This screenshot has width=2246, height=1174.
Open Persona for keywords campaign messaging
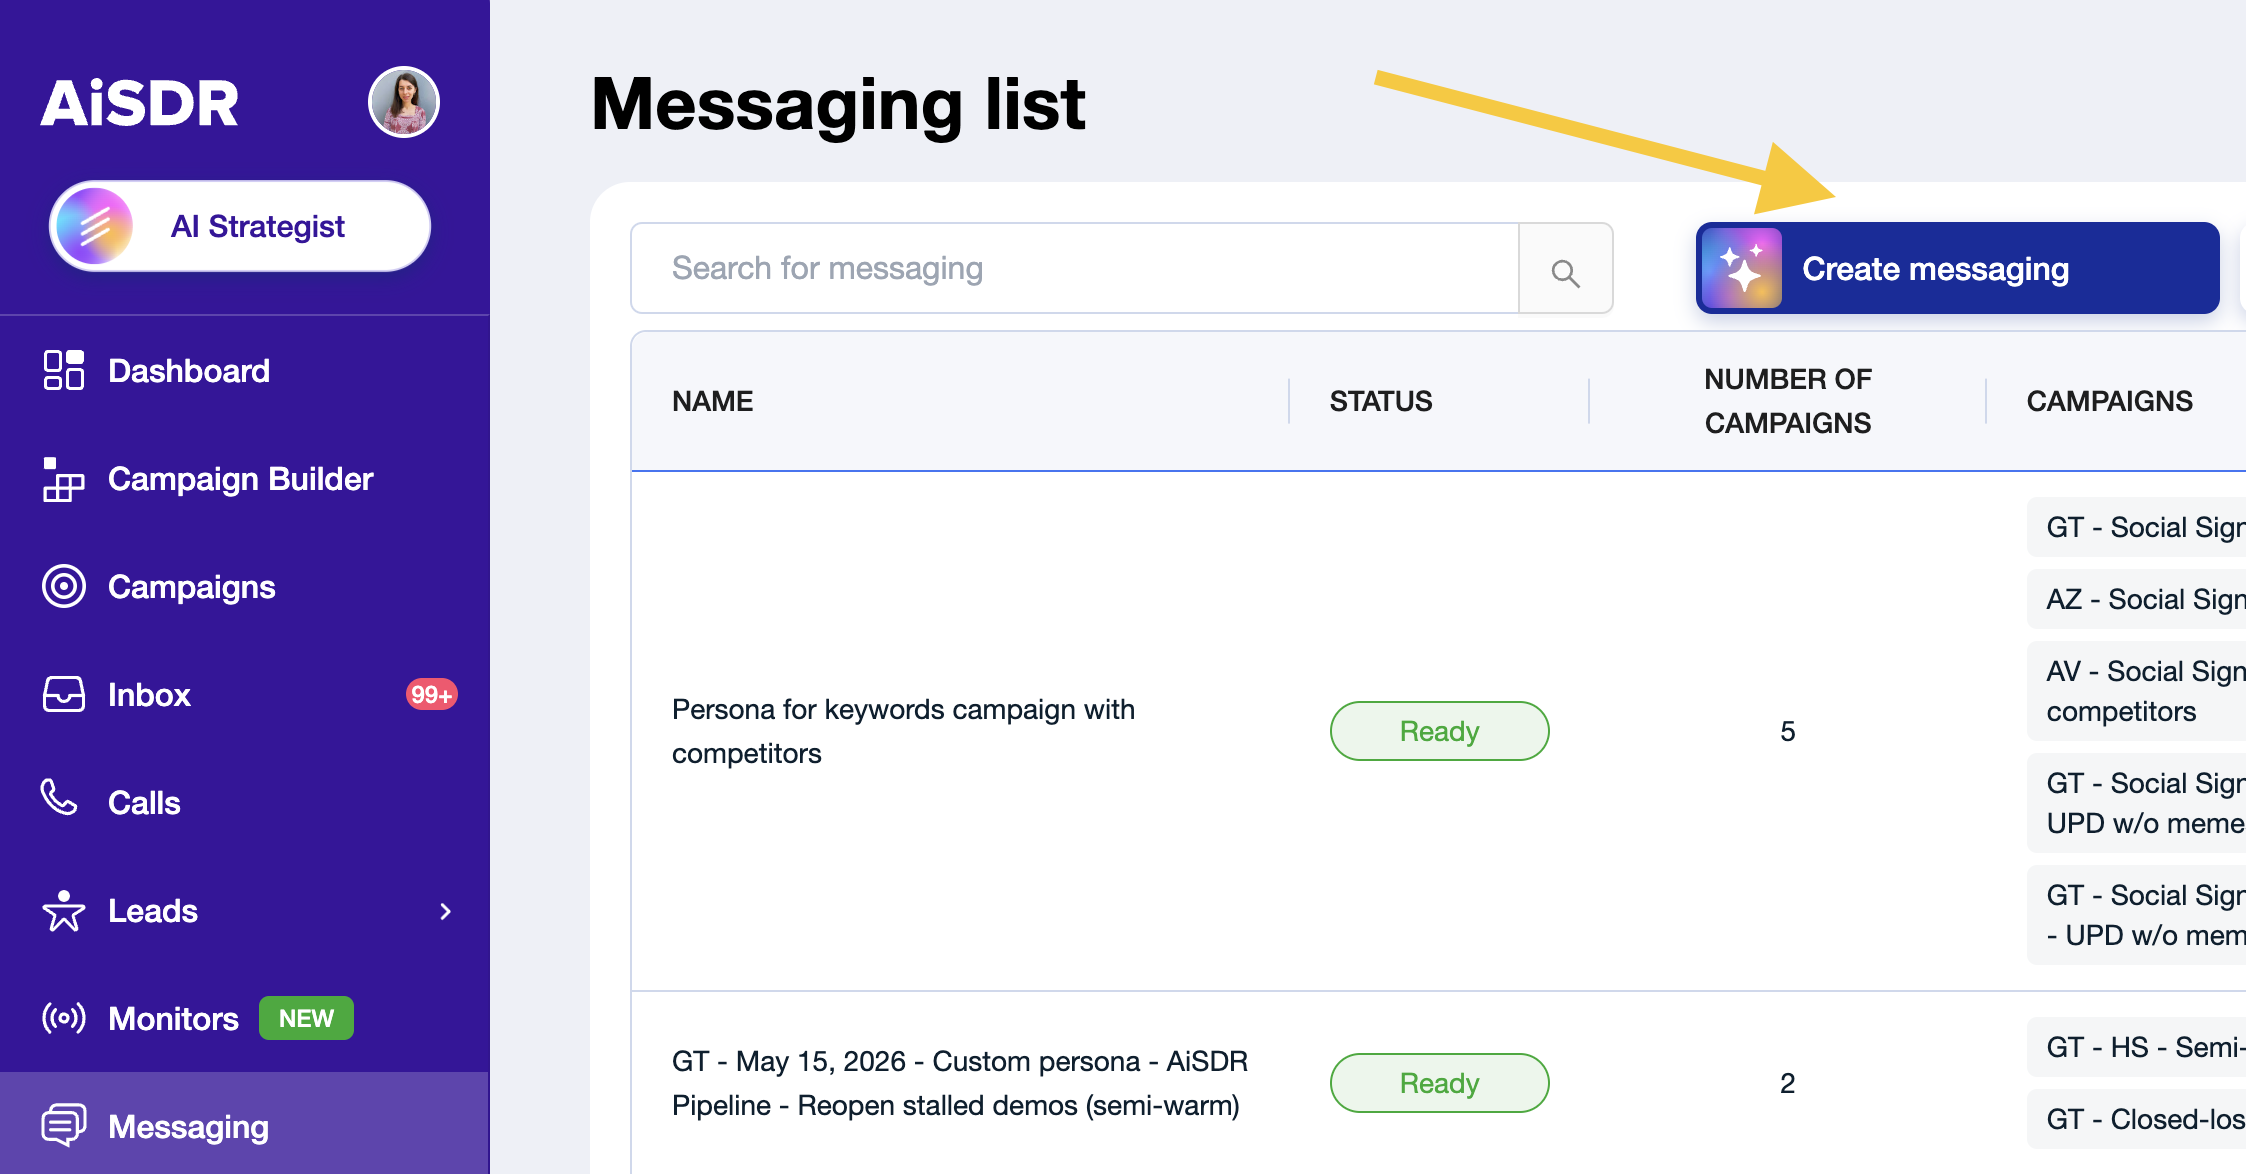[903, 731]
